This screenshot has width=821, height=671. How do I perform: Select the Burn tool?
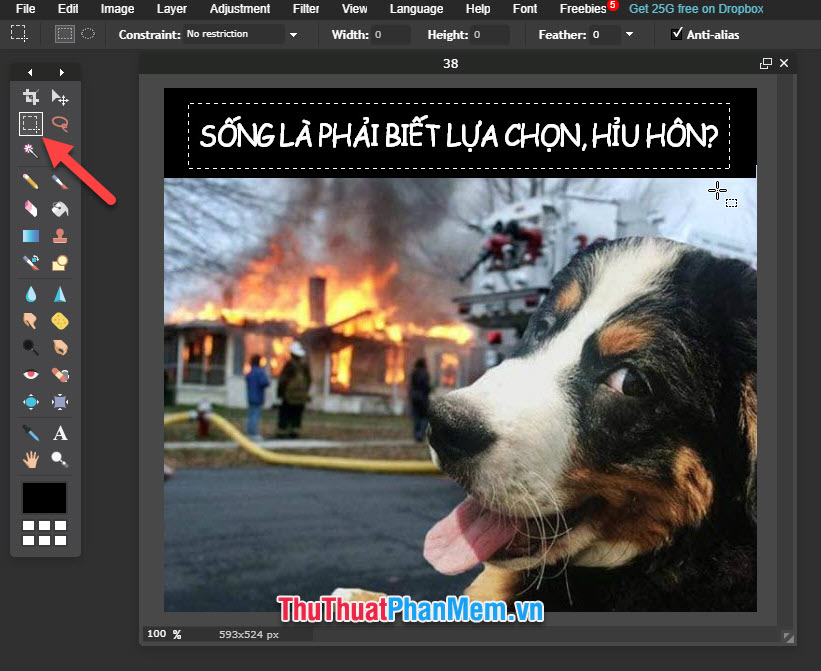pyautogui.click(x=60, y=348)
